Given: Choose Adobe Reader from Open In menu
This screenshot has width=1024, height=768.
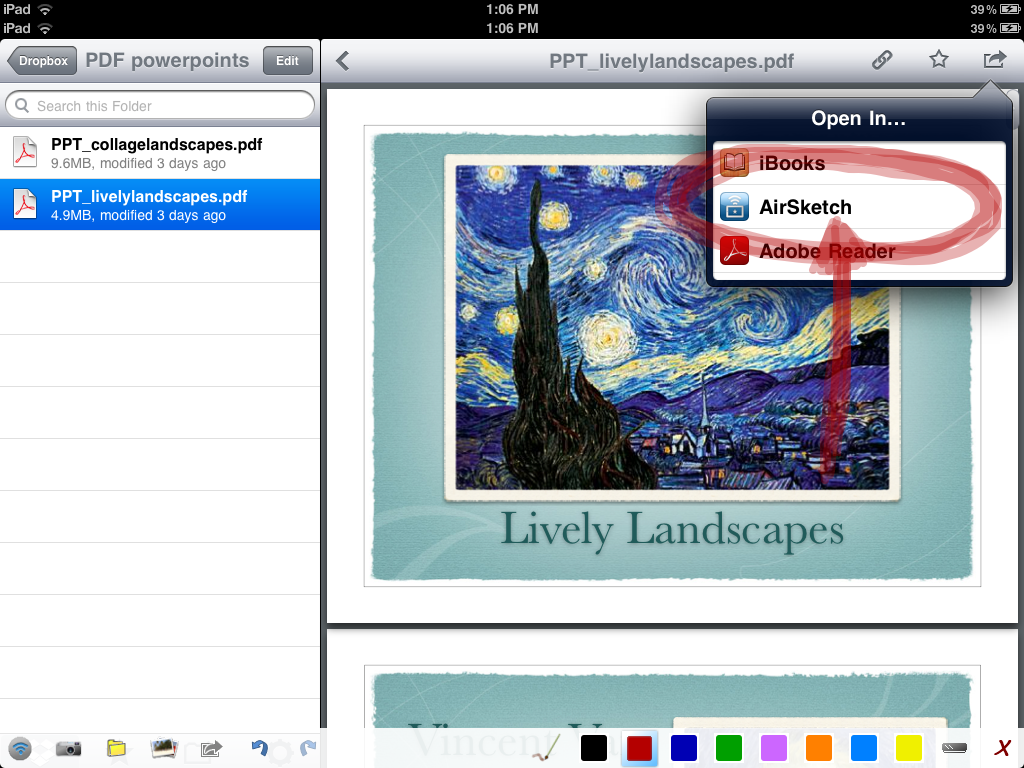Looking at the screenshot, I should coord(859,251).
